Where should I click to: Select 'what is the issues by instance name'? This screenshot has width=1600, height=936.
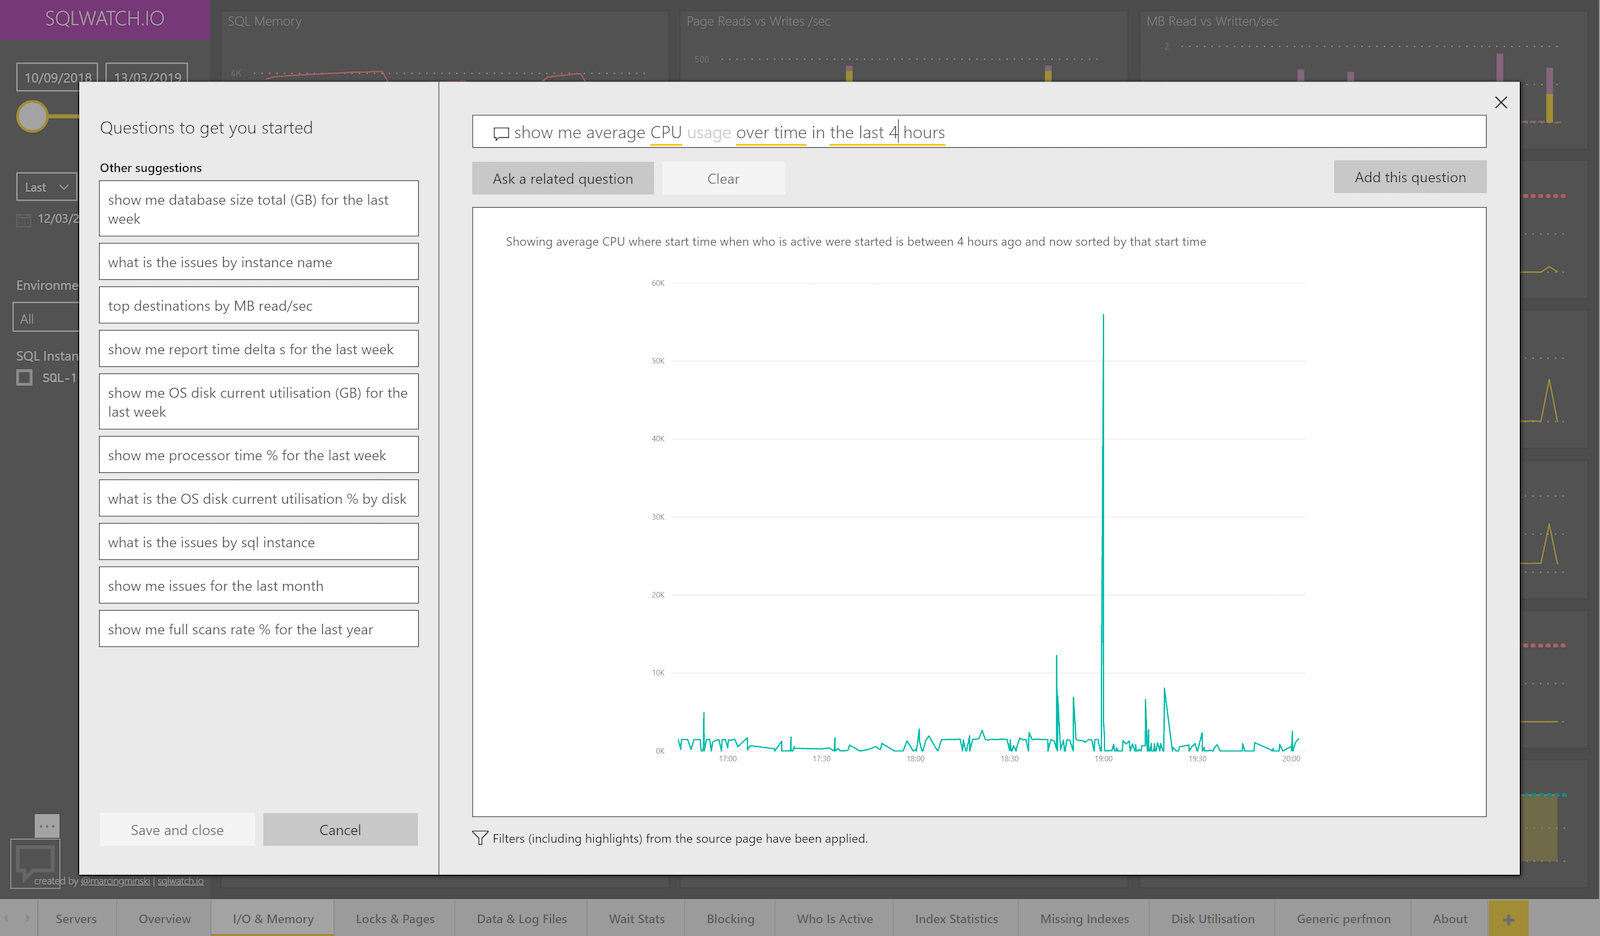pos(259,262)
